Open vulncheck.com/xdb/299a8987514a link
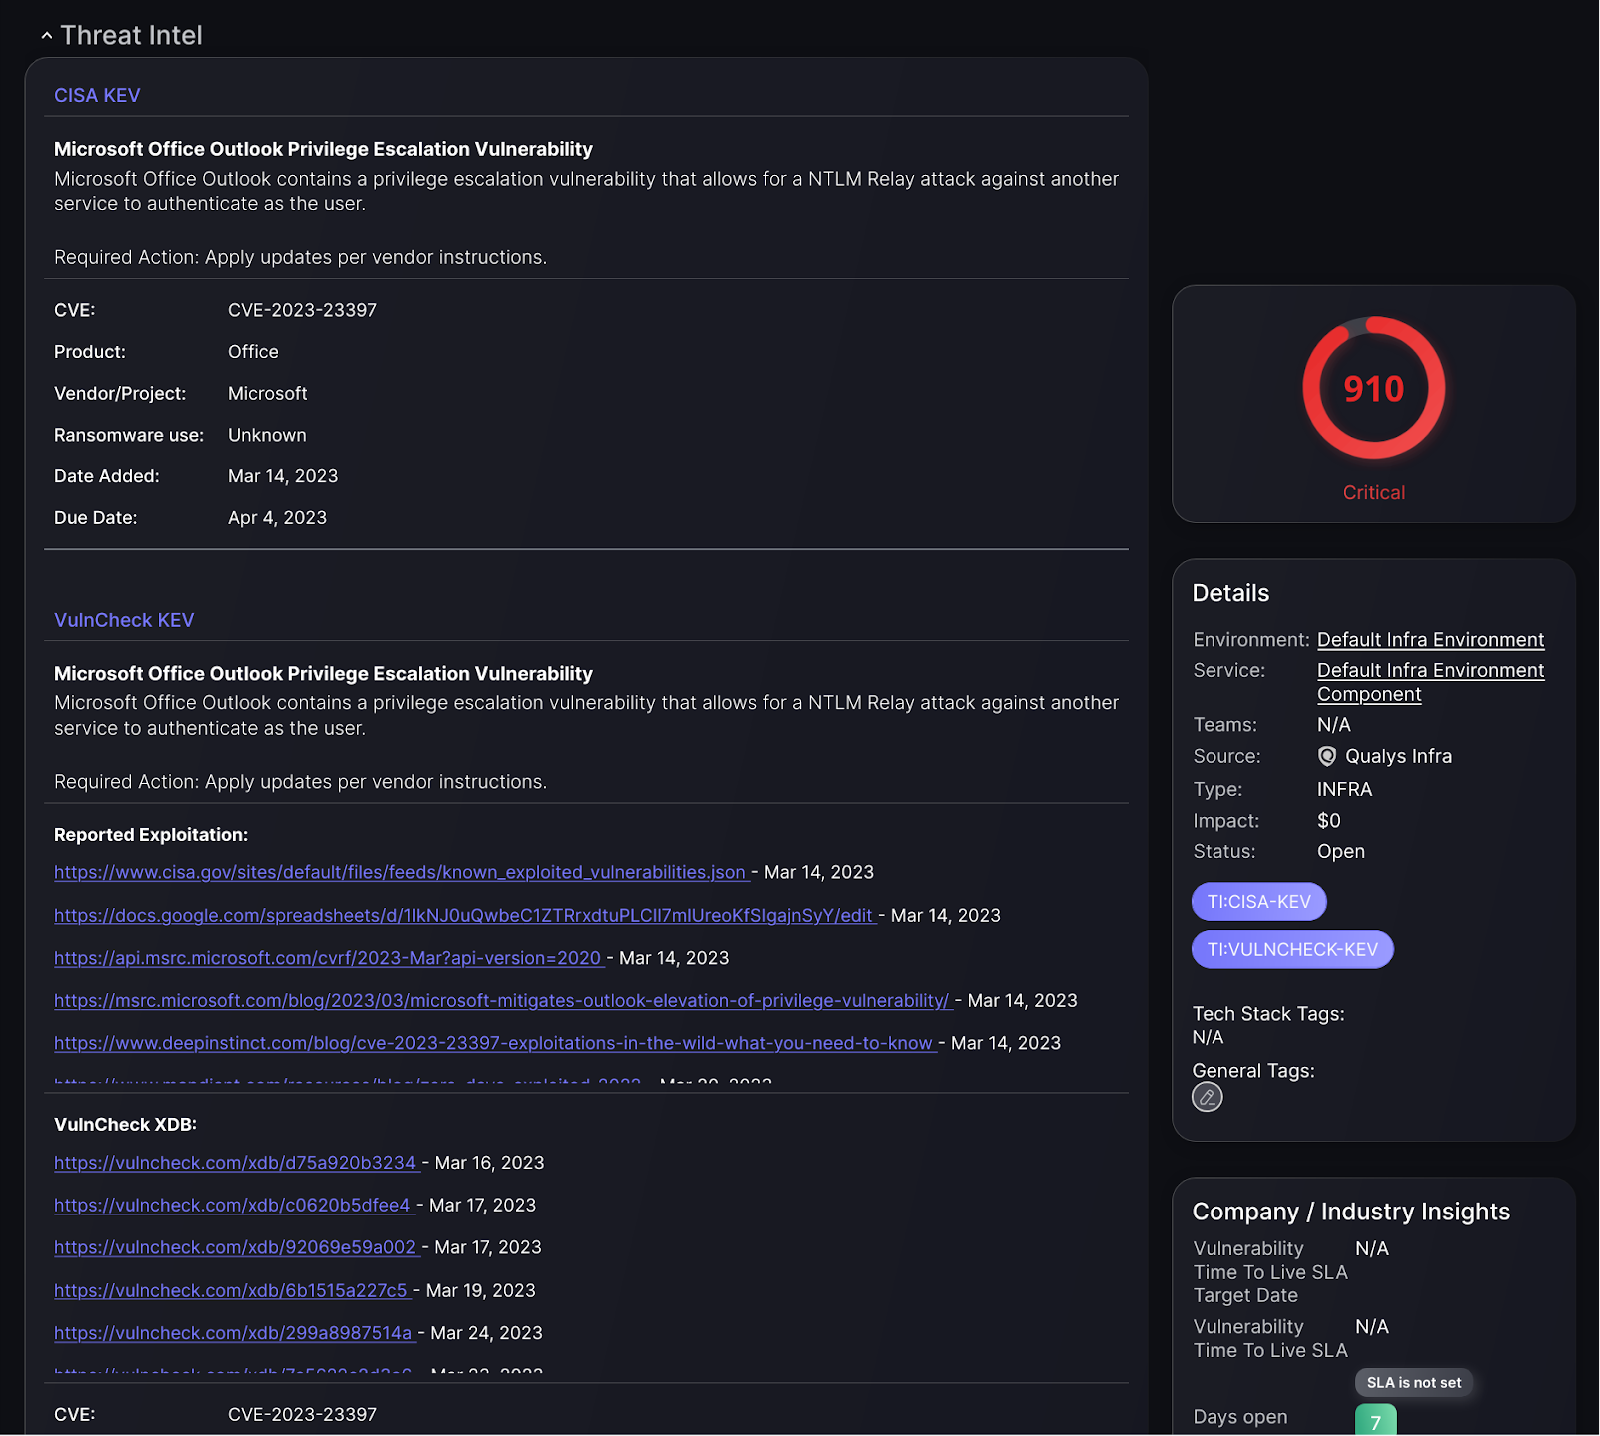Screen dimensions: 1600x1436 [233, 1333]
